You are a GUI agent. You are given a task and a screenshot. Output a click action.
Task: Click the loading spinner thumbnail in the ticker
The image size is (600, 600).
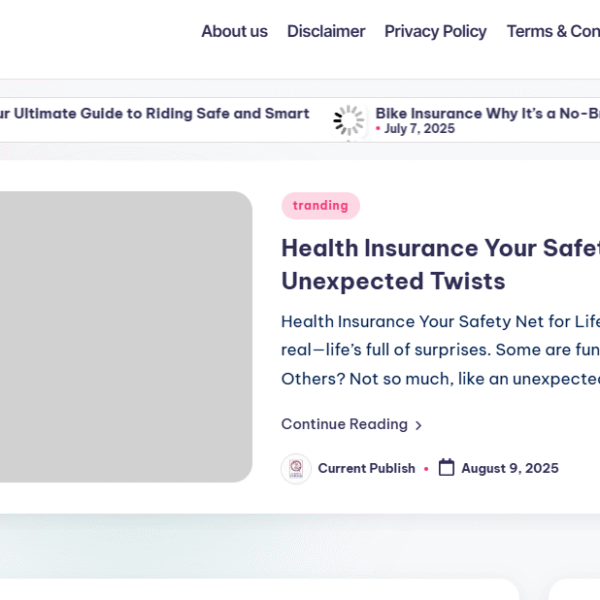349,120
